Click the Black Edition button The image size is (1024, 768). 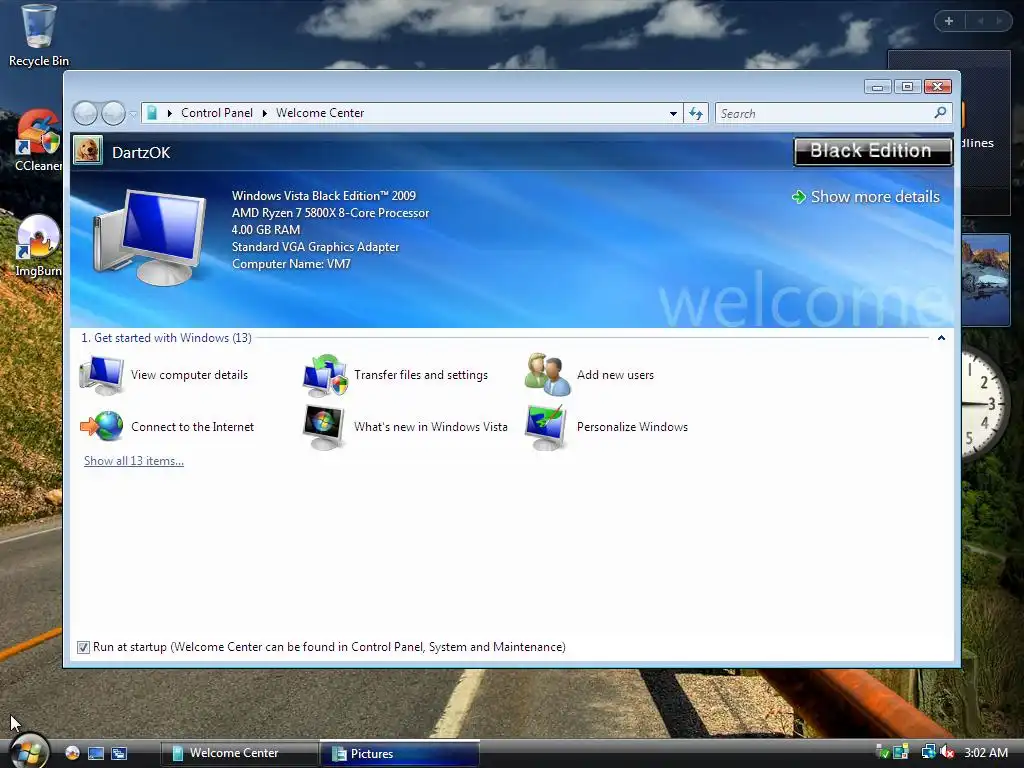(x=873, y=151)
